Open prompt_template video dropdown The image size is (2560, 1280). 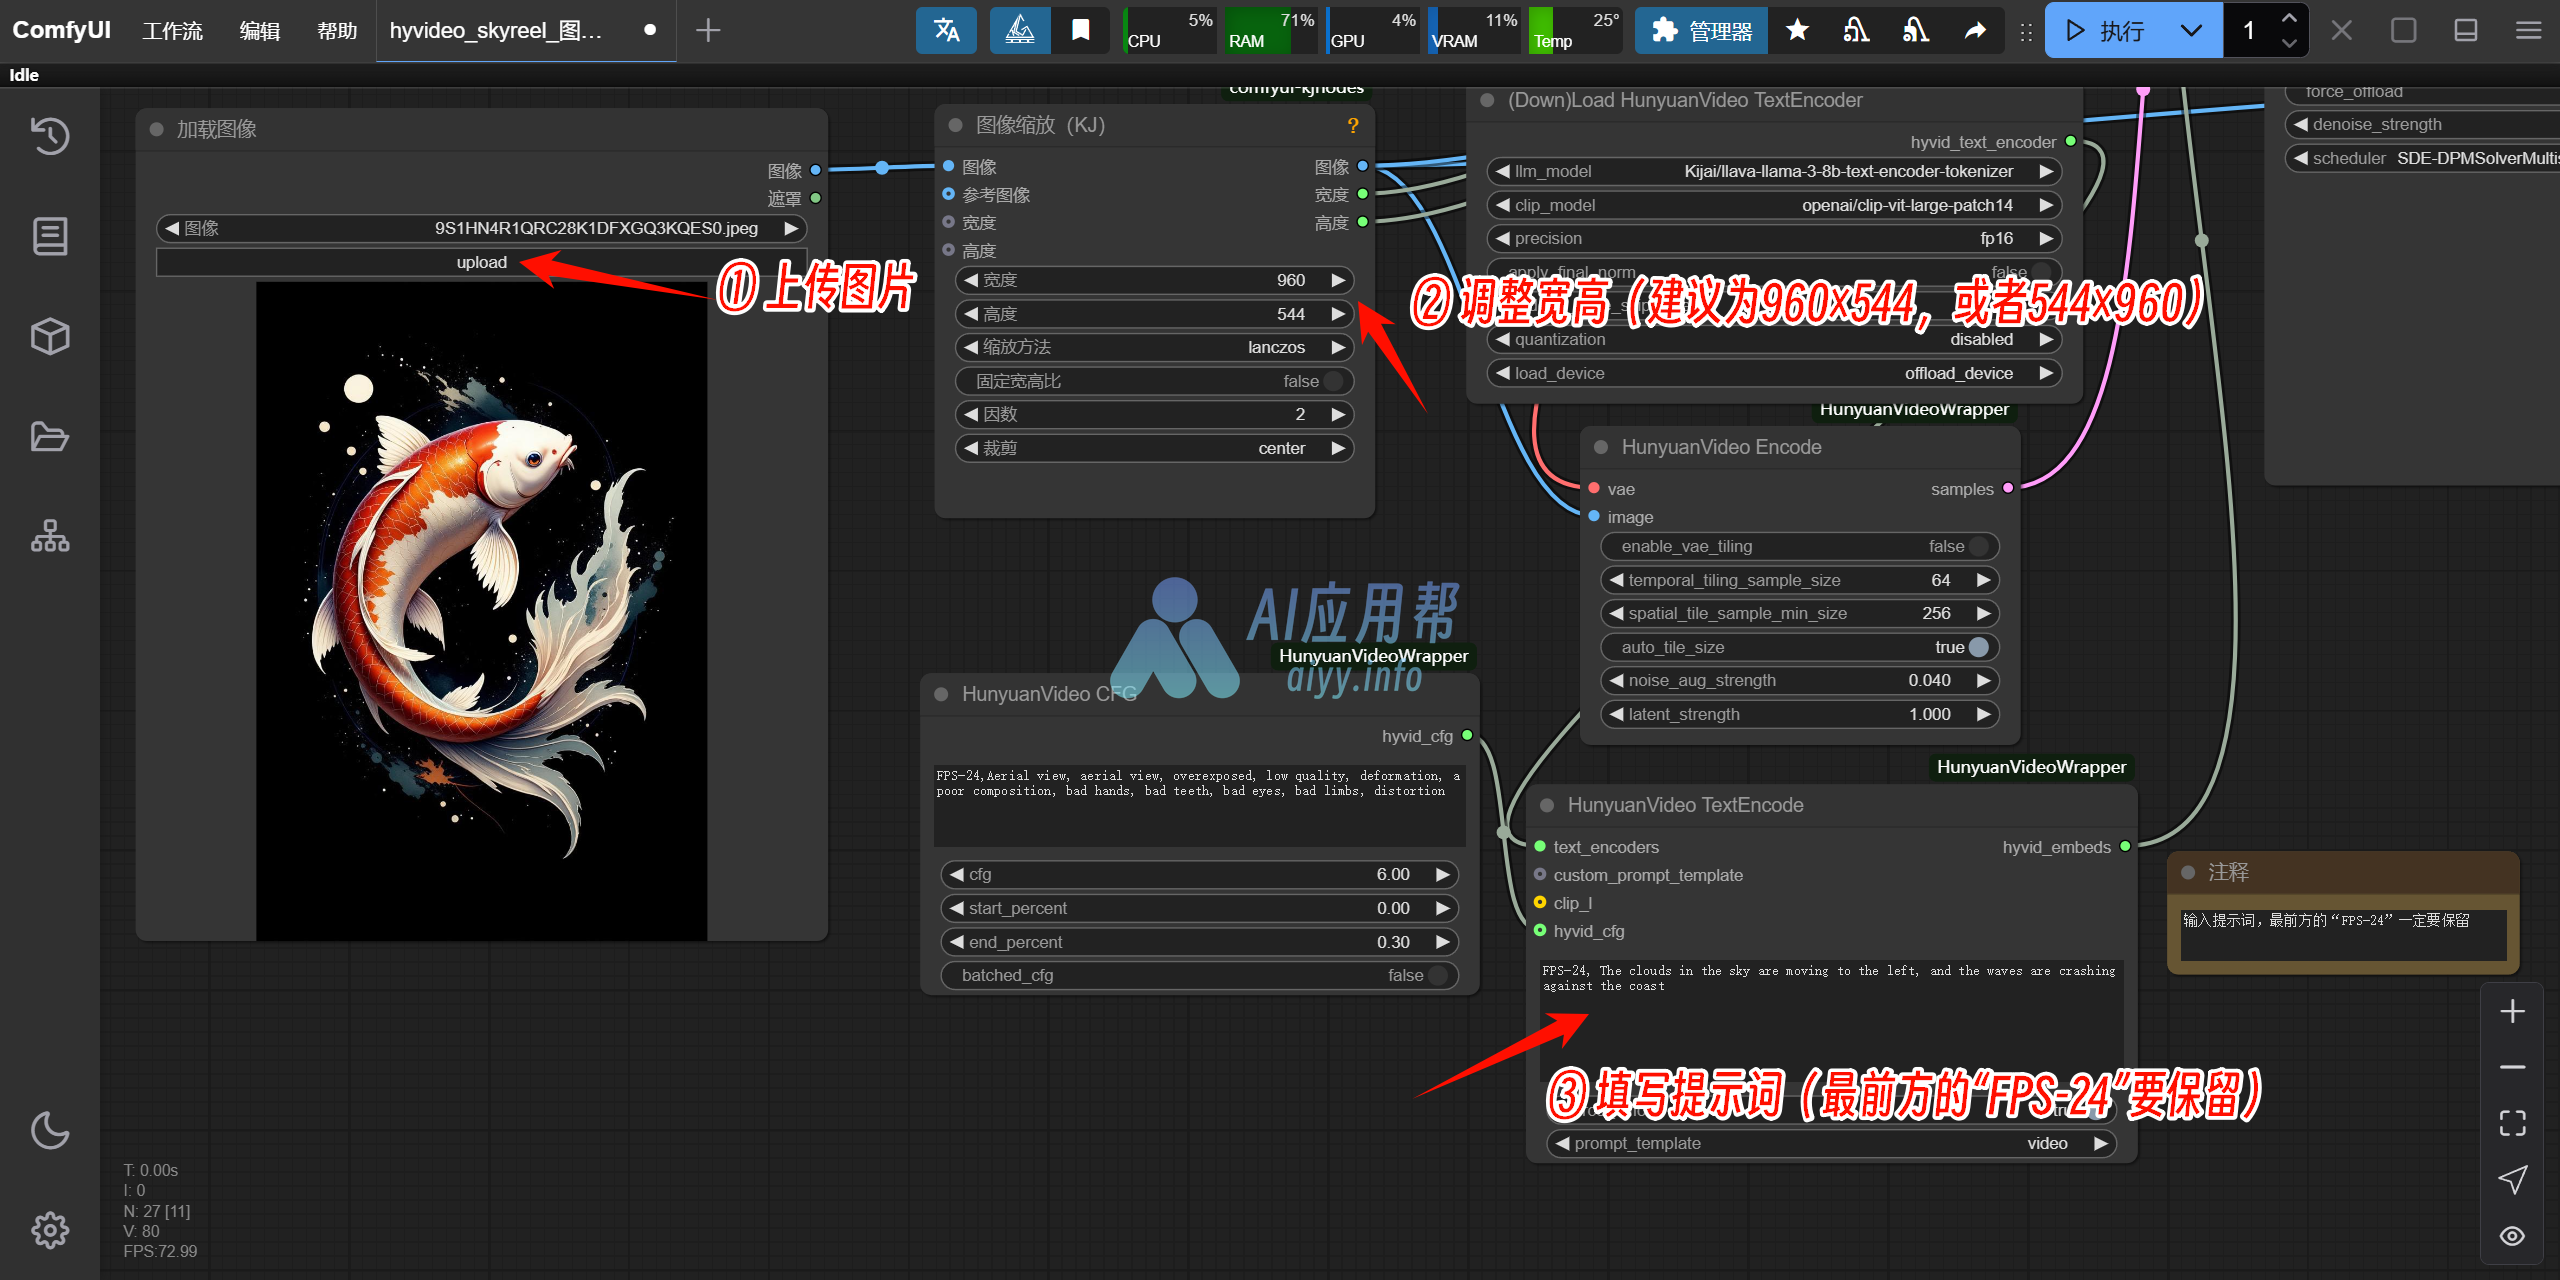tap(1831, 1143)
